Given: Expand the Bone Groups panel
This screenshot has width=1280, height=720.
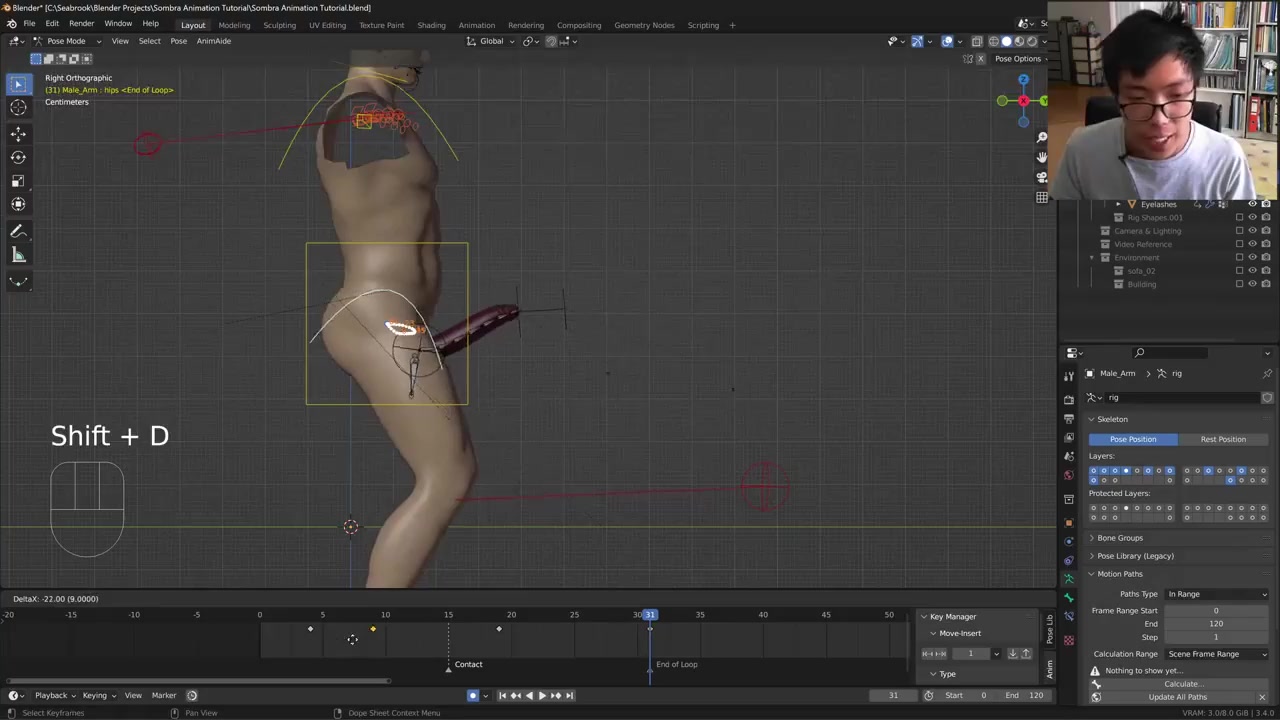Looking at the screenshot, I should tap(1120, 538).
